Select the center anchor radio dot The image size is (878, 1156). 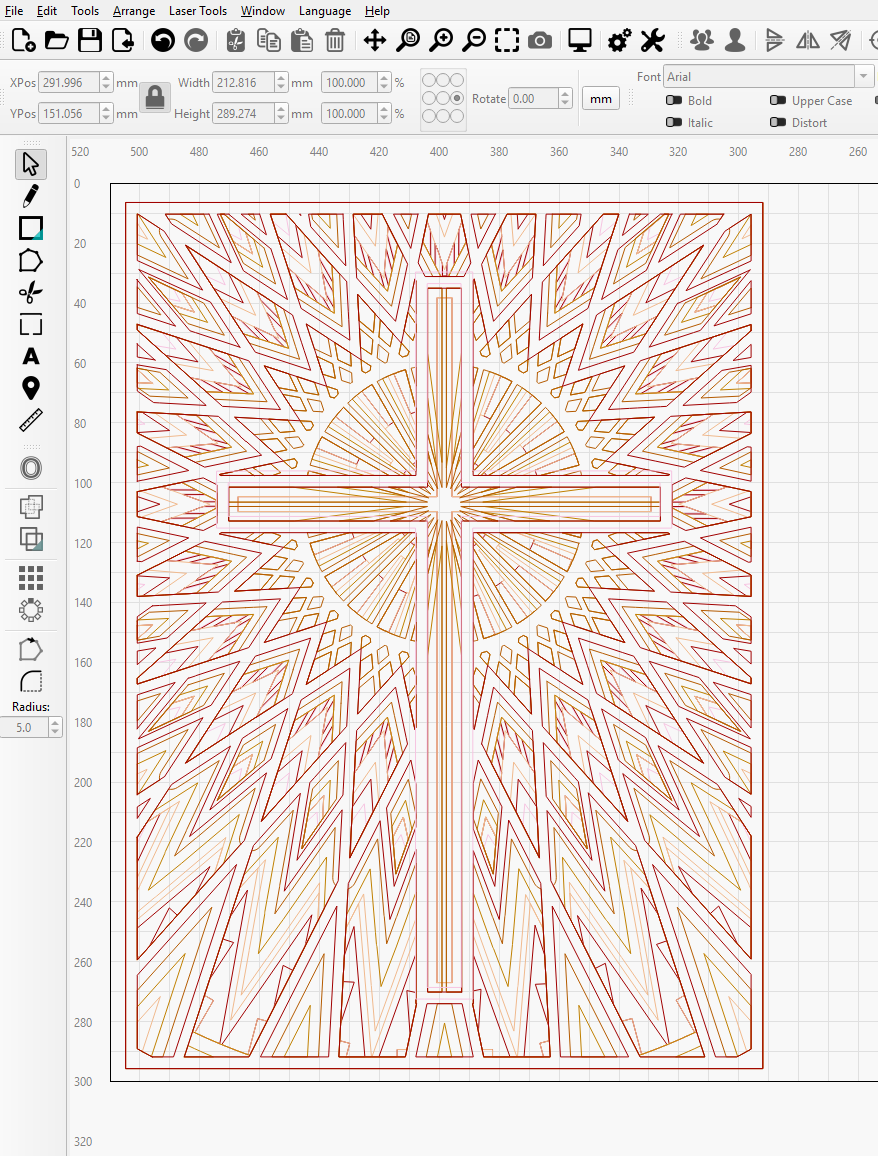[x=443, y=98]
